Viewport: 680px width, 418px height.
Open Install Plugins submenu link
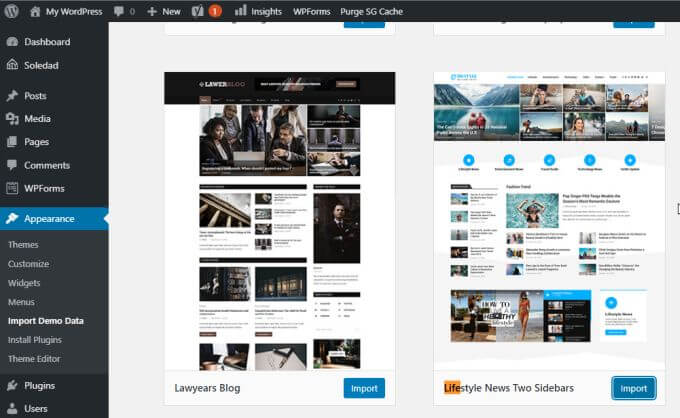pyautogui.click(x=35, y=340)
